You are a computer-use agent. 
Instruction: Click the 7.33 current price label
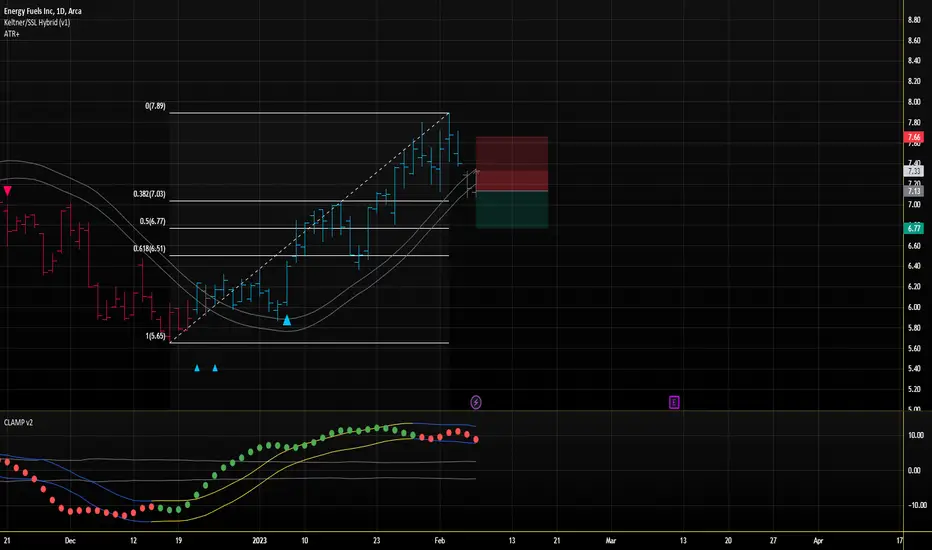(x=913, y=171)
